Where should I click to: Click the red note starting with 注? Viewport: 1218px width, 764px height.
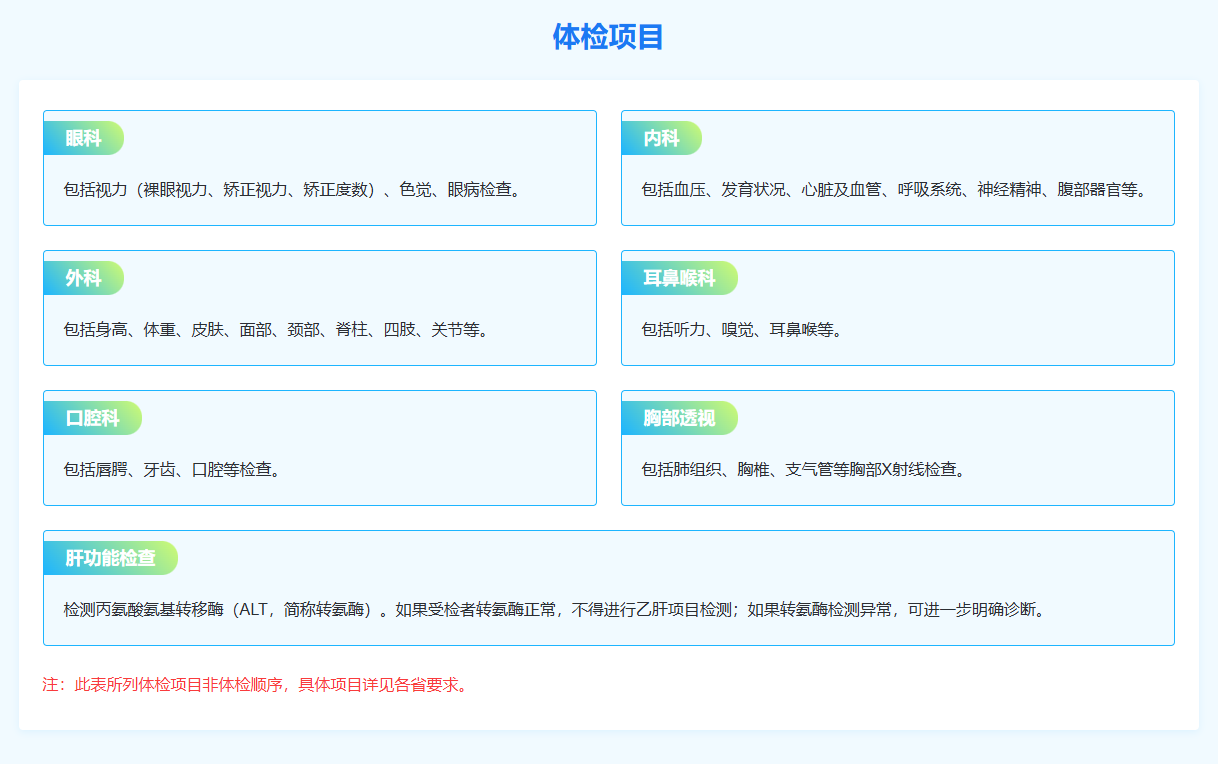point(255,685)
